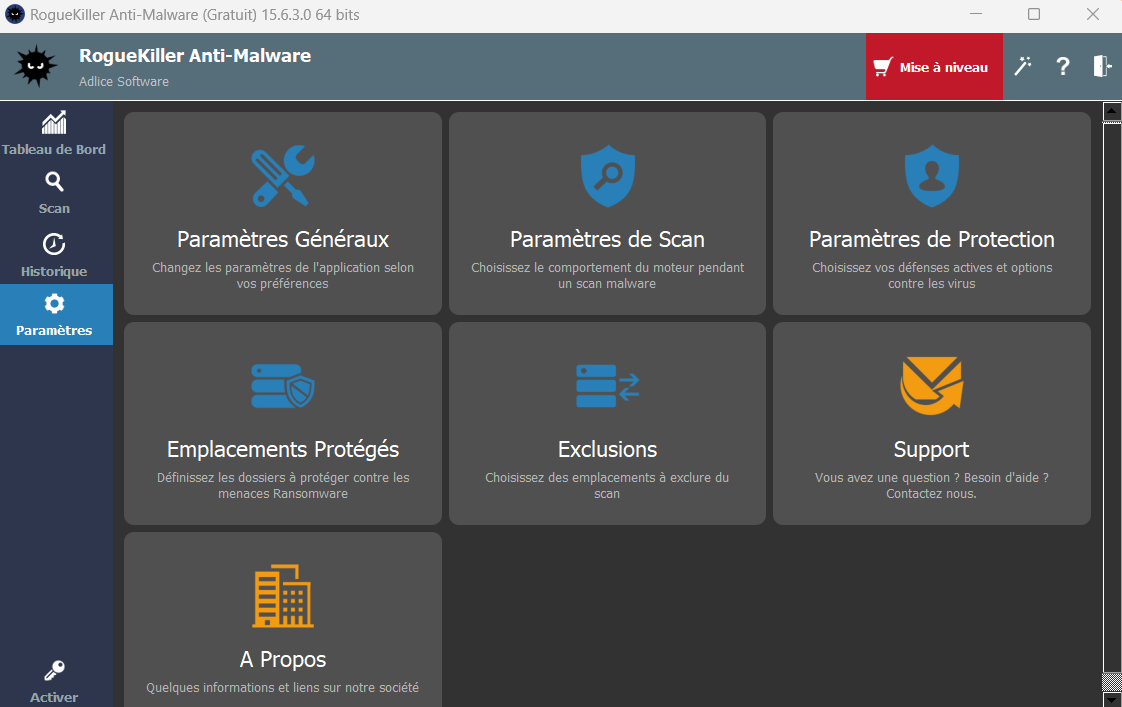The height and width of the screenshot is (707, 1122).
Task: Open the Paramètres de Scan title
Action: coord(608,239)
